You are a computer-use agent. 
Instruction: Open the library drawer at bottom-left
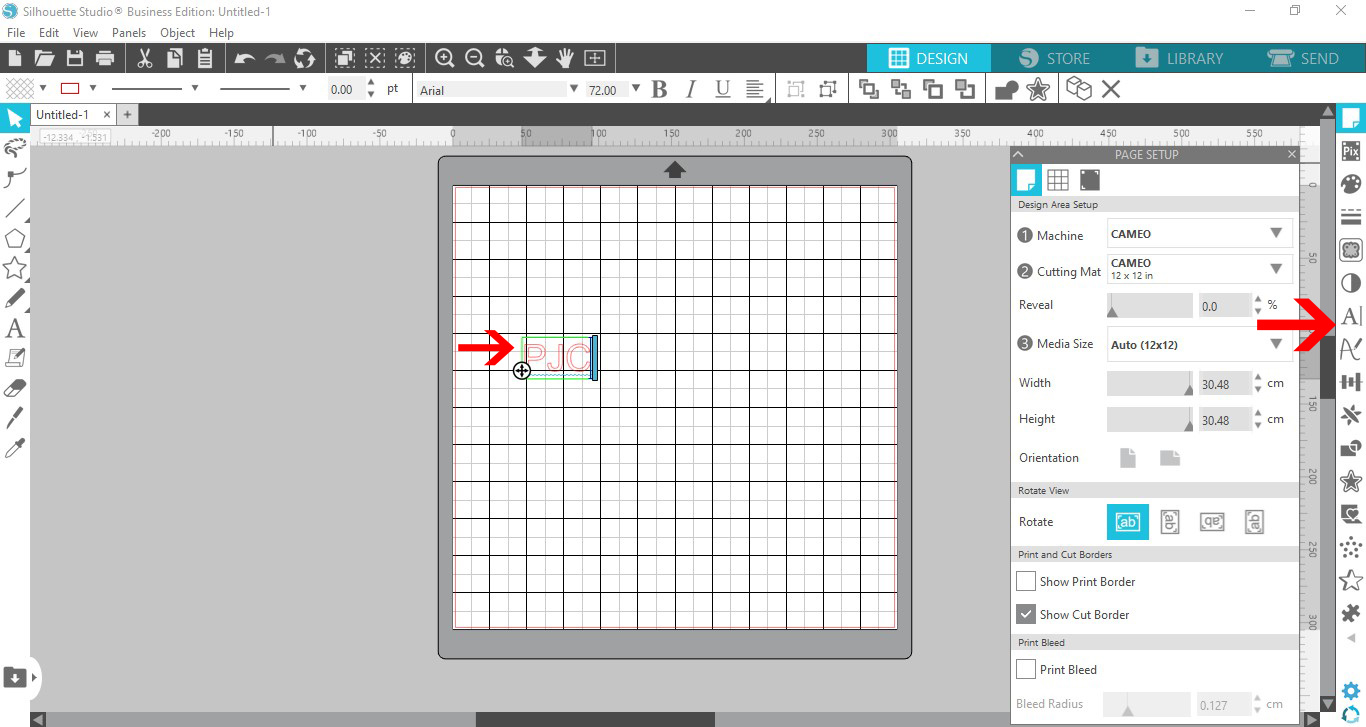click(x=16, y=677)
